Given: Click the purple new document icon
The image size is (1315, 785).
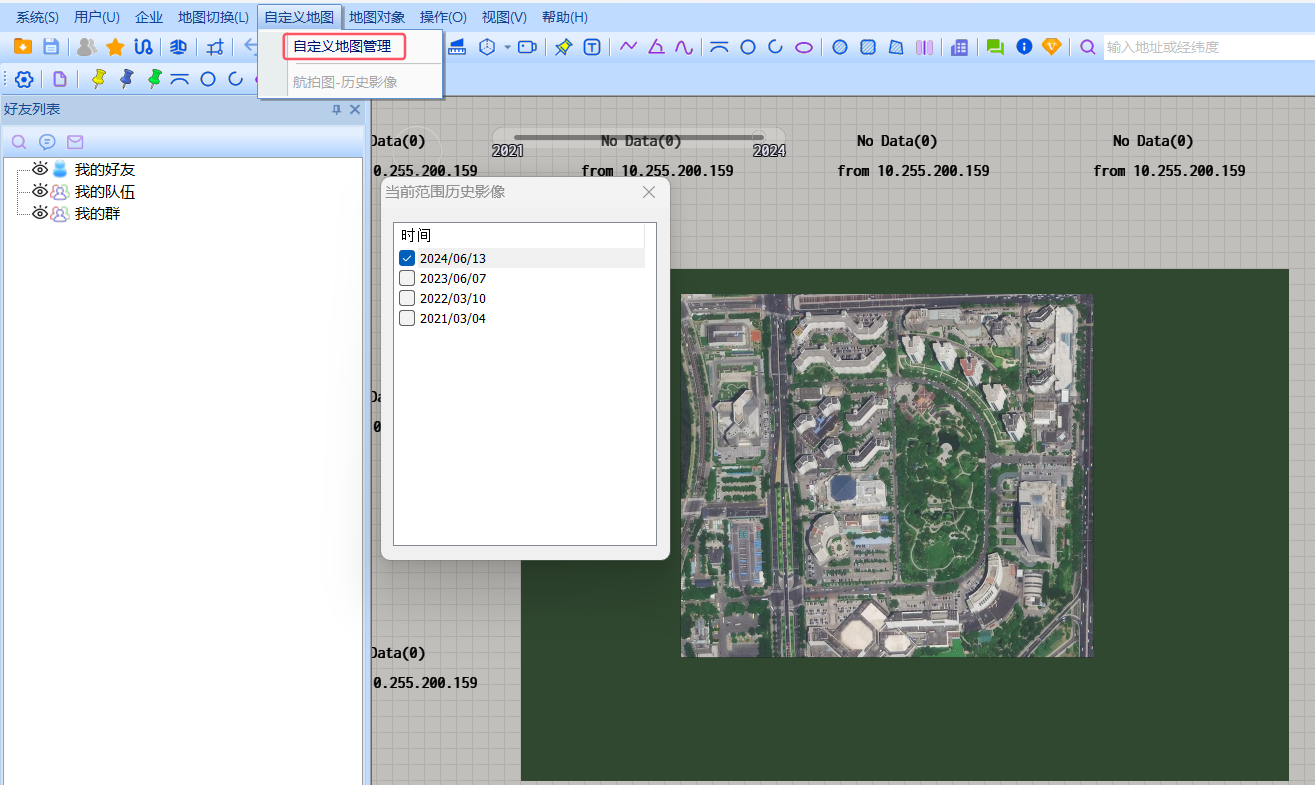Looking at the screenshot, I should click(60, 79).
